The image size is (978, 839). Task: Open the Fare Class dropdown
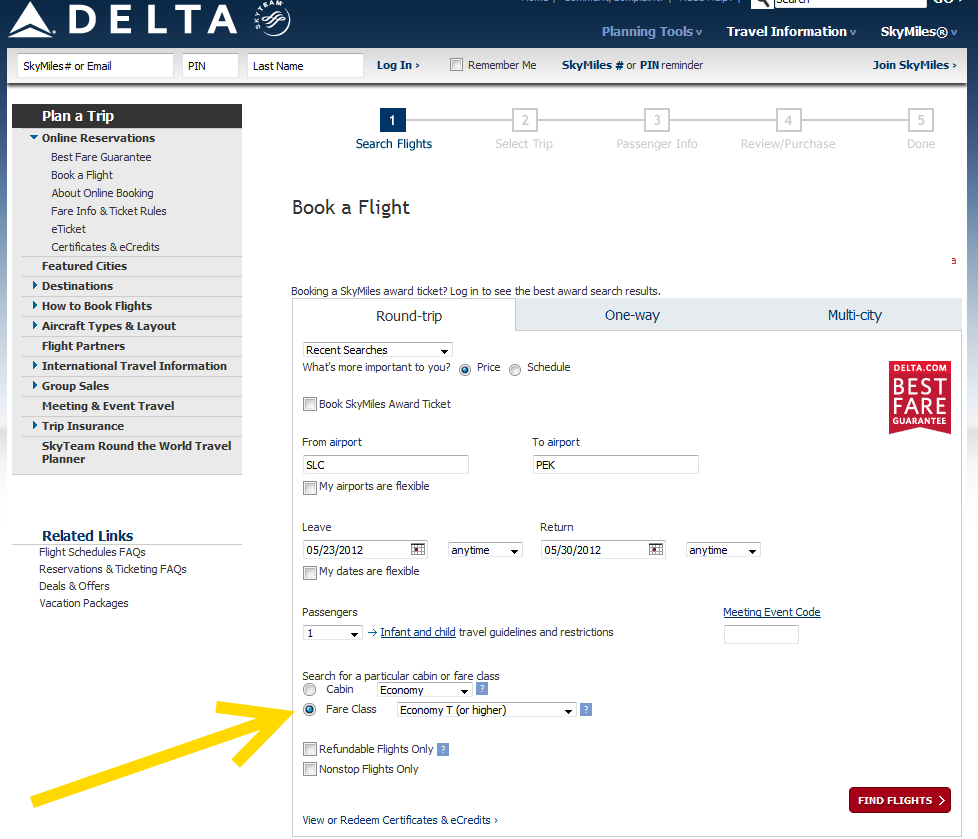tap(486, 710)
